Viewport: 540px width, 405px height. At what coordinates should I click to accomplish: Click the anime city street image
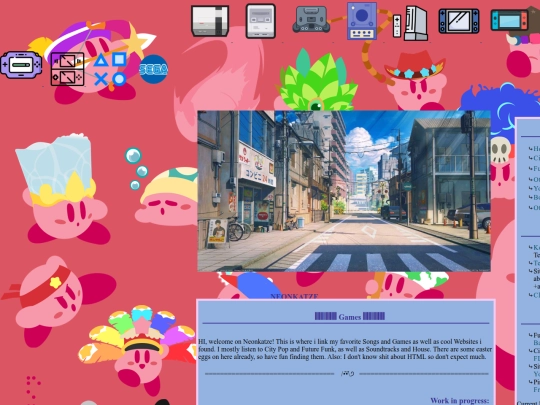coord(344,191)
